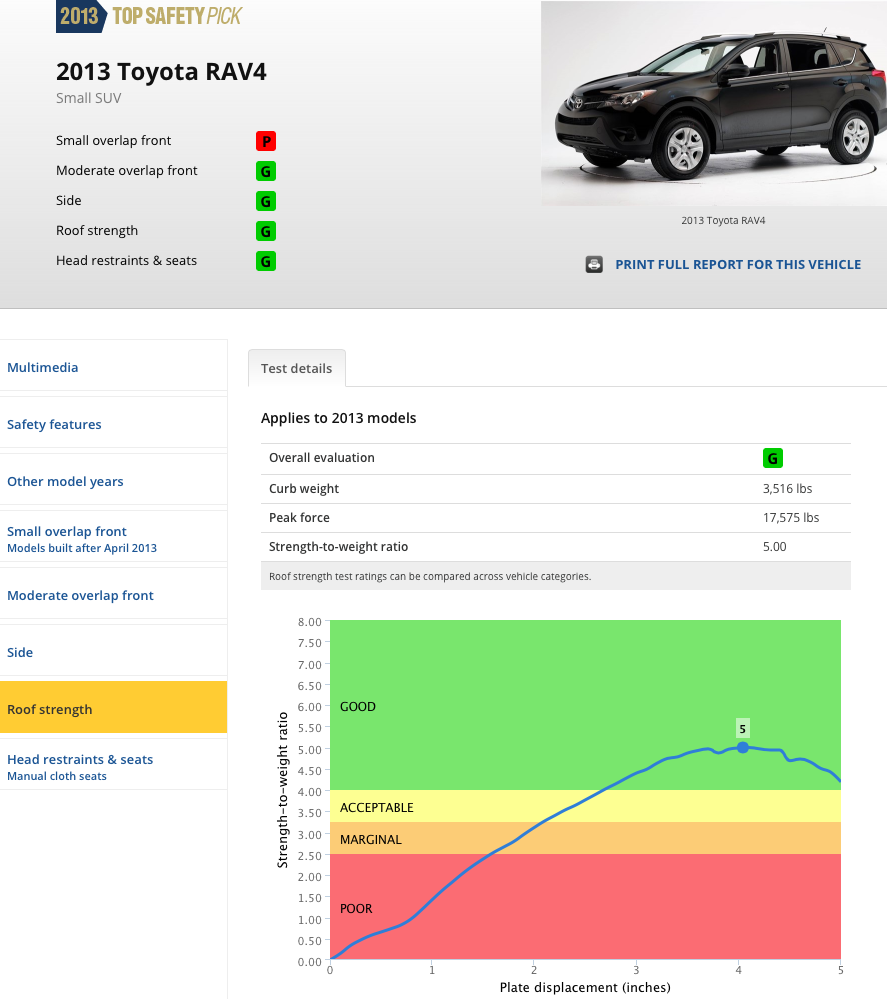Click the green G badge next to Side

[266, 201]
